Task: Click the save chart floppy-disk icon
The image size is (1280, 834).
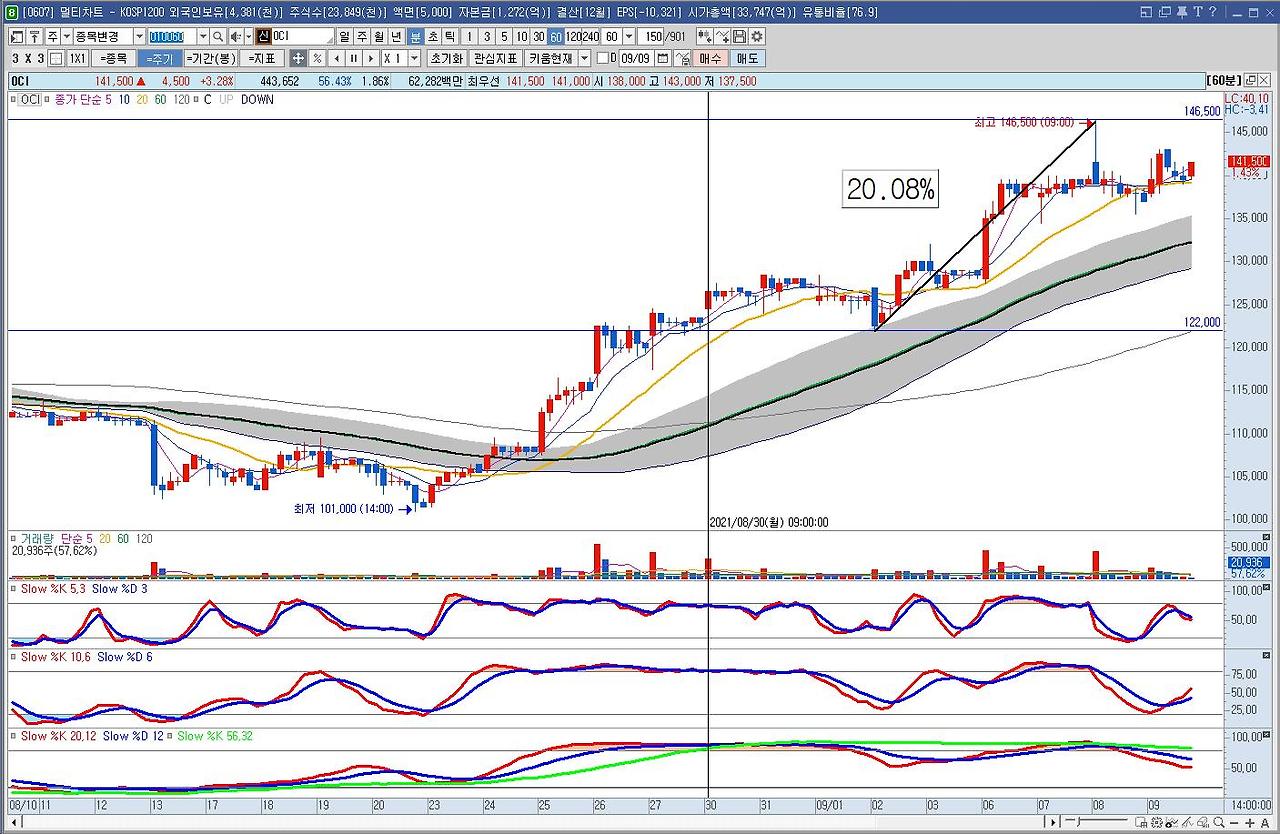Action: (x=738, y=36)
